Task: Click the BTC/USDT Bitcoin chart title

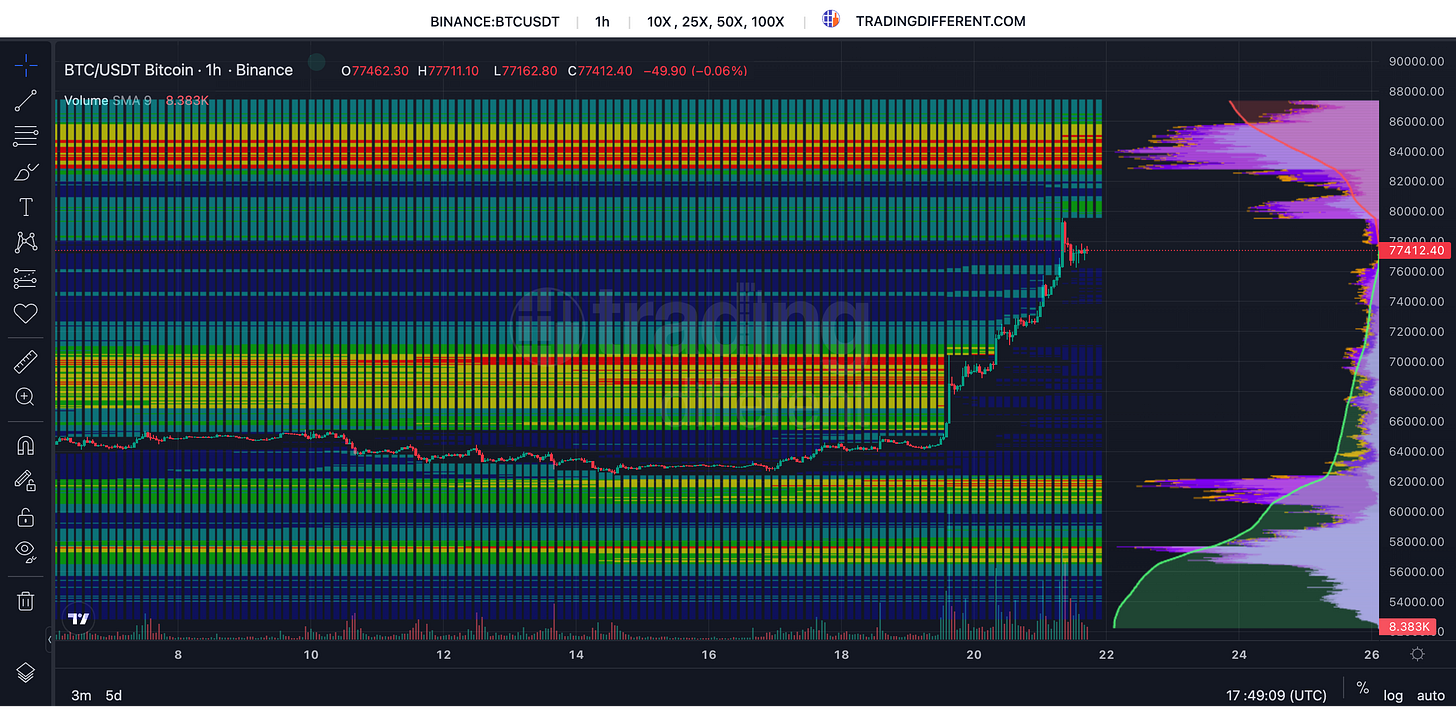Action: pos(178,70)
